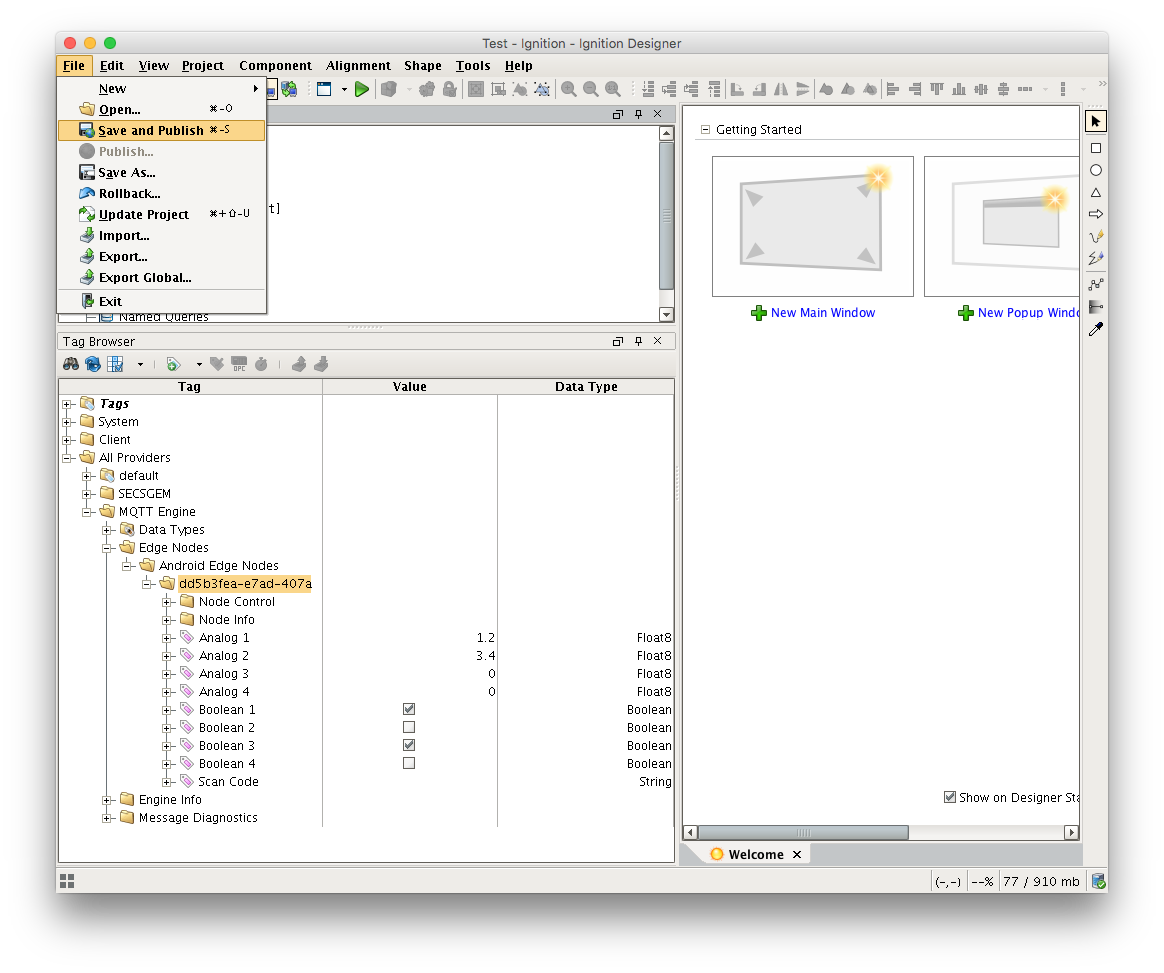Image resolution: width=1164 pixels, height=973 pixels.
Task: Click the project browser vertical scrollbar thumb
Action: 667,216
